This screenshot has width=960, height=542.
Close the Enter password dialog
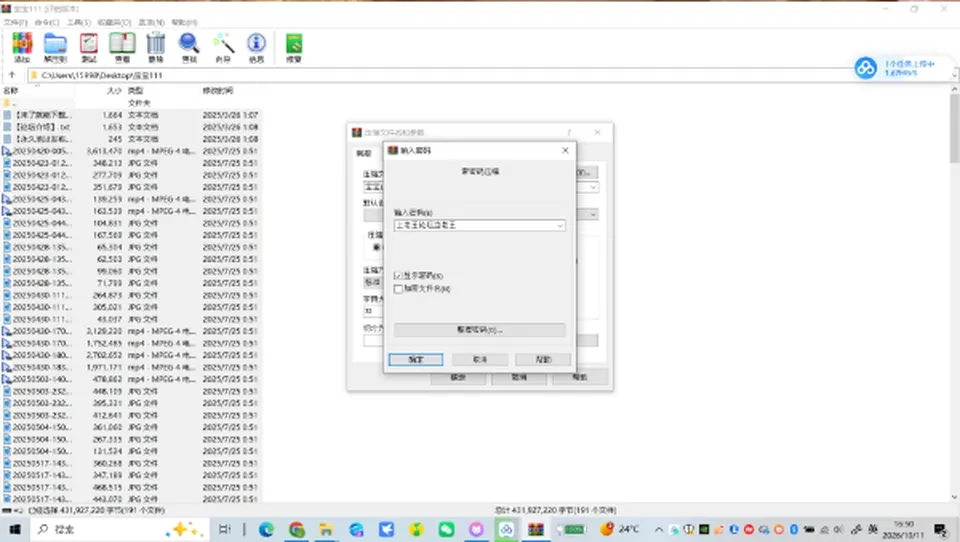(x=565, y=150)
